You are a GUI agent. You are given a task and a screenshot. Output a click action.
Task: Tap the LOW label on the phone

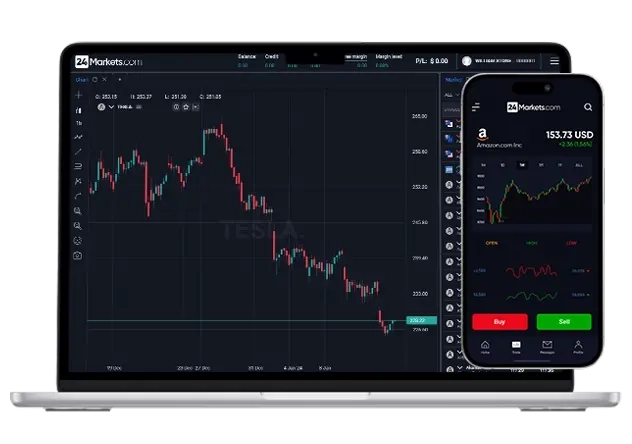click(571, 243)
